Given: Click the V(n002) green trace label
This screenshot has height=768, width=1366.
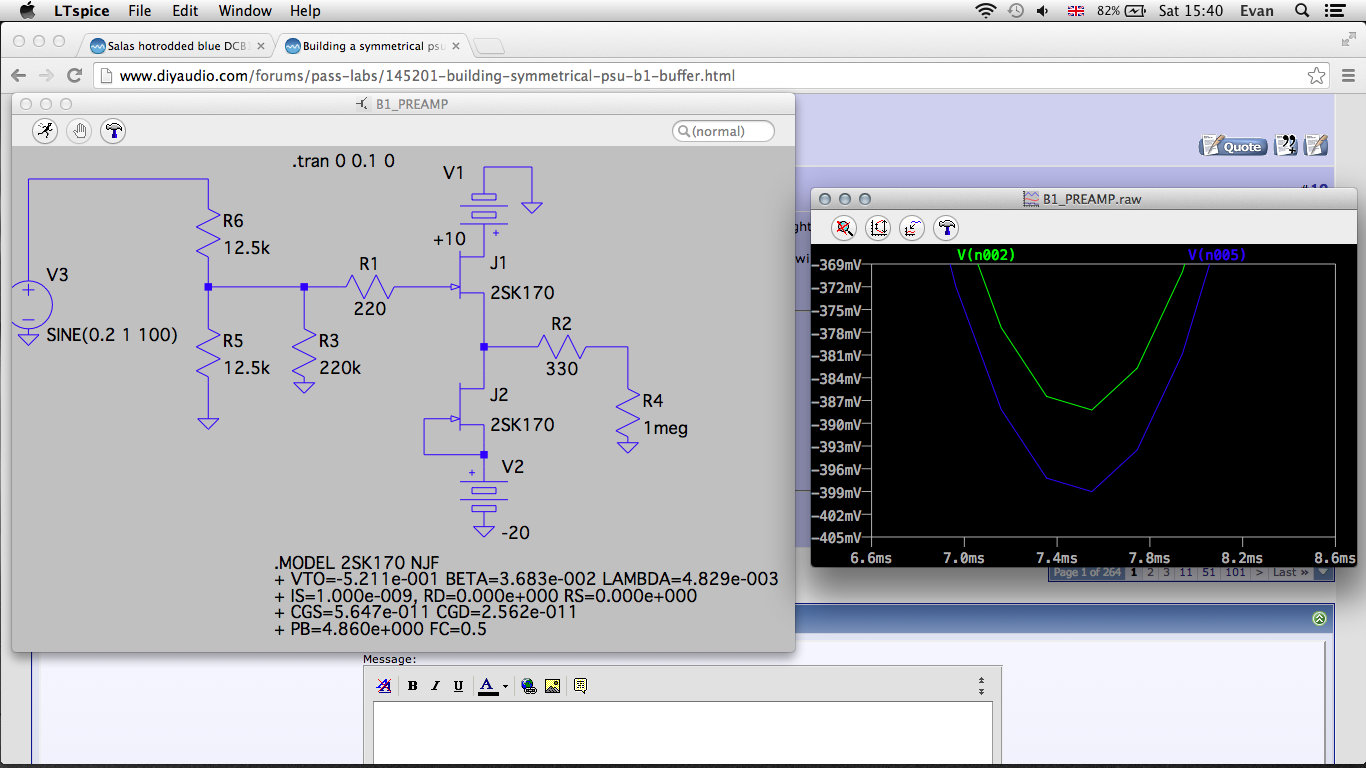Looking at the screenshot, I should (985, 255).
